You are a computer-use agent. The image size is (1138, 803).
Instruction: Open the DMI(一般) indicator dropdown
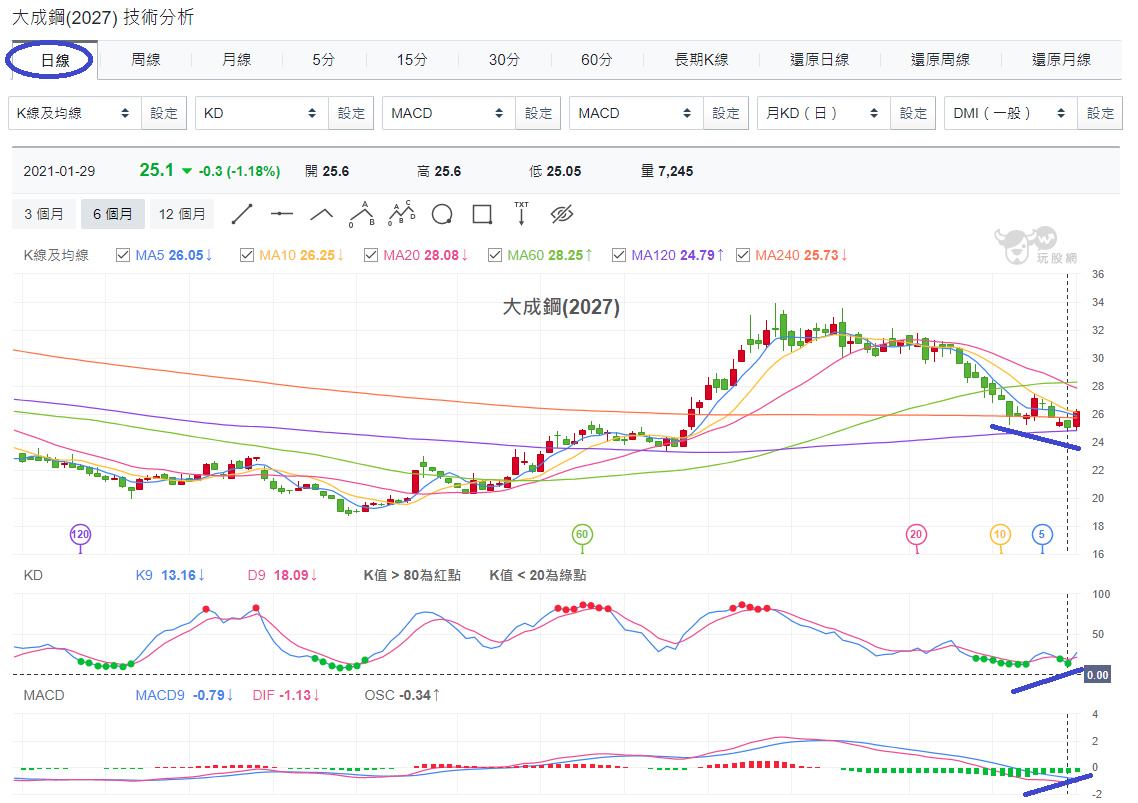1011,113
